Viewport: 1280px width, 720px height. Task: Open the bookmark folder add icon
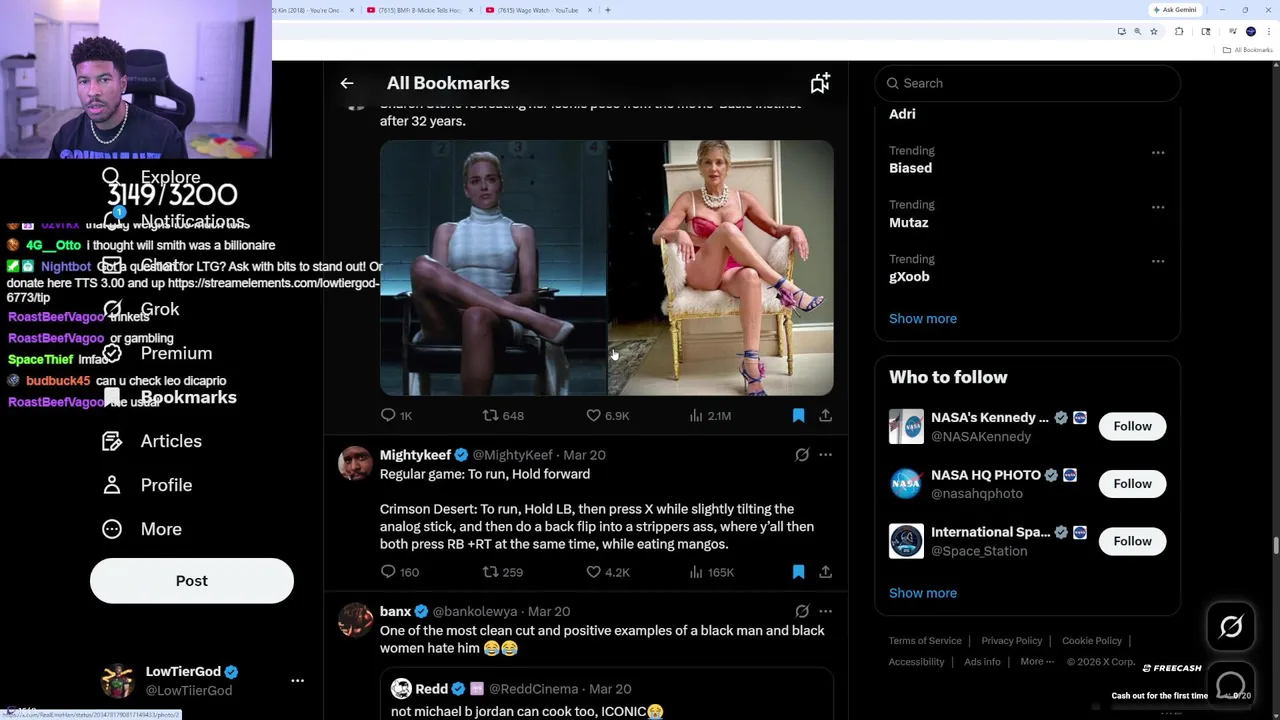point(820,83)
